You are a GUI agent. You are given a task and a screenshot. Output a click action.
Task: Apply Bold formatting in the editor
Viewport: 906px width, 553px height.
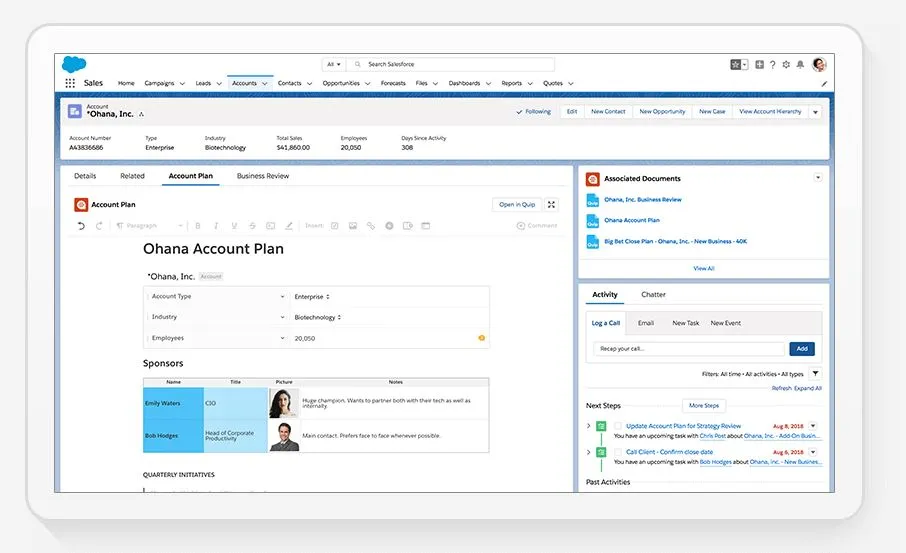click(198, 226)
